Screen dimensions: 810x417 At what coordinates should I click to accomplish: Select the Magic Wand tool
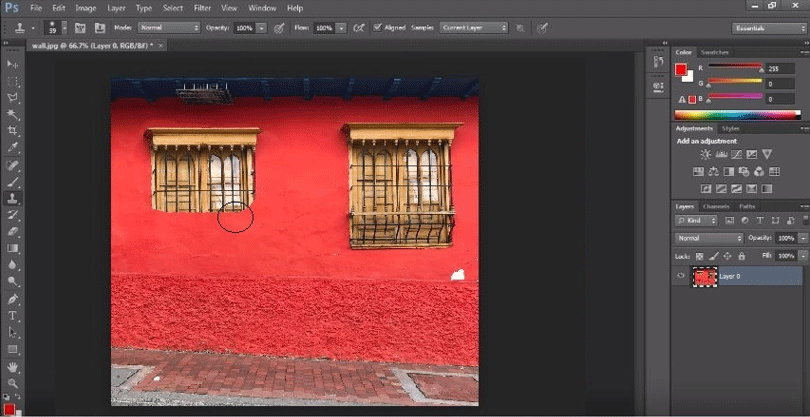(x=12, y=114)
